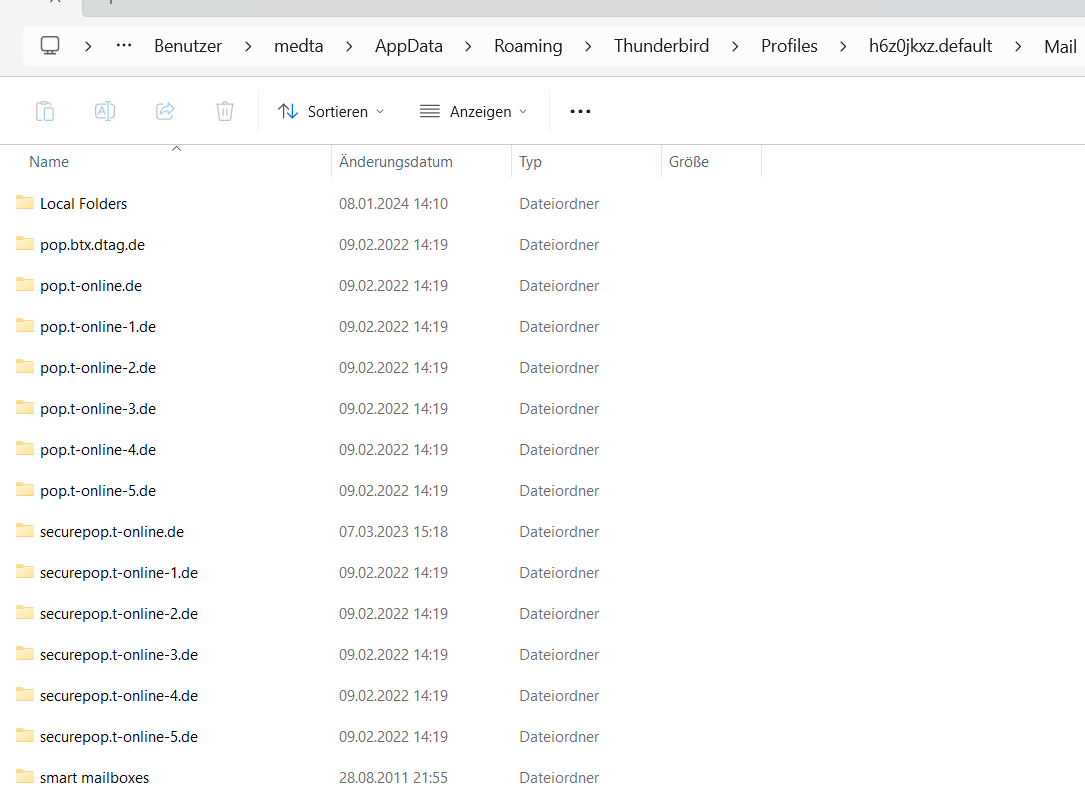1085x796 pixels.
Task: Sort by the Name column header
Action: tap(49, 162)
